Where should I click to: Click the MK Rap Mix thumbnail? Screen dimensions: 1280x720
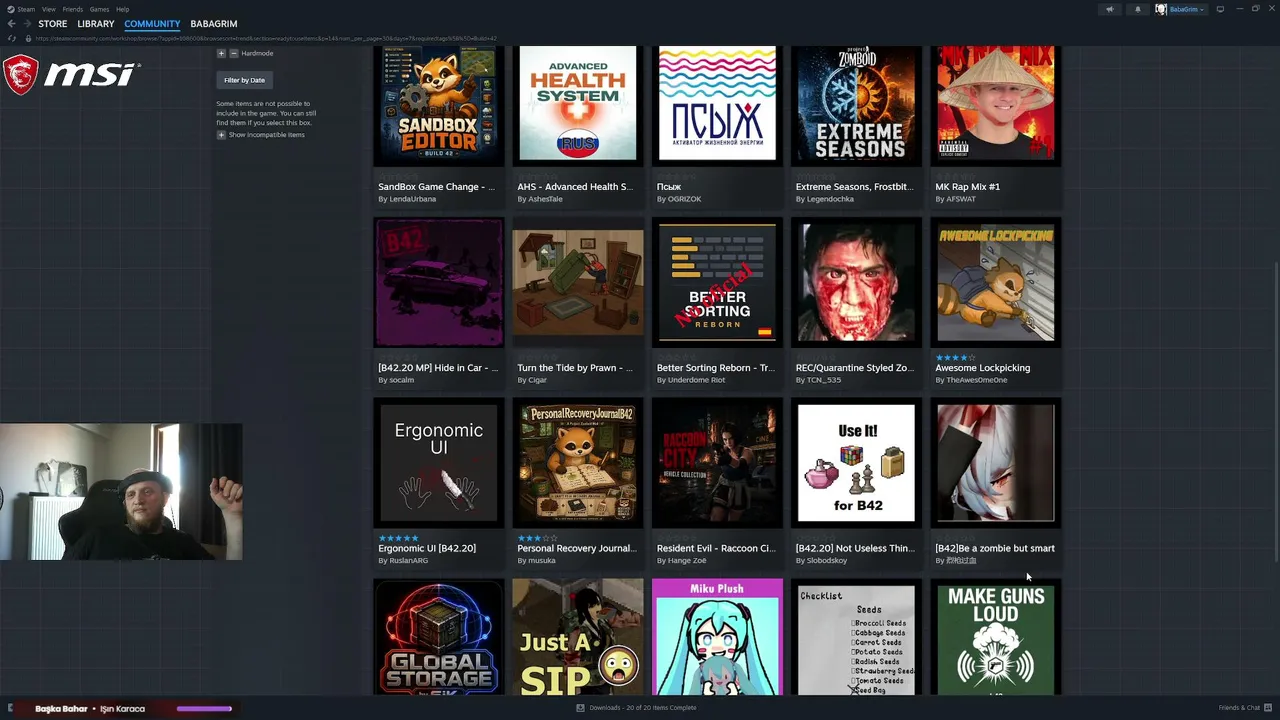click(995, 104)
